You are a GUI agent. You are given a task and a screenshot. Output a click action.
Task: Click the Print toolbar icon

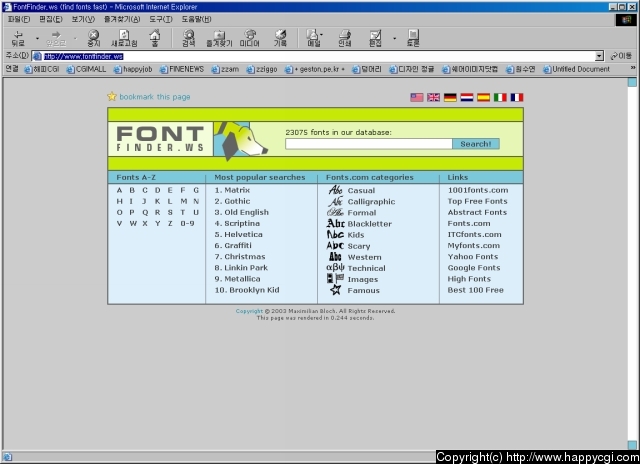point(344,38)
